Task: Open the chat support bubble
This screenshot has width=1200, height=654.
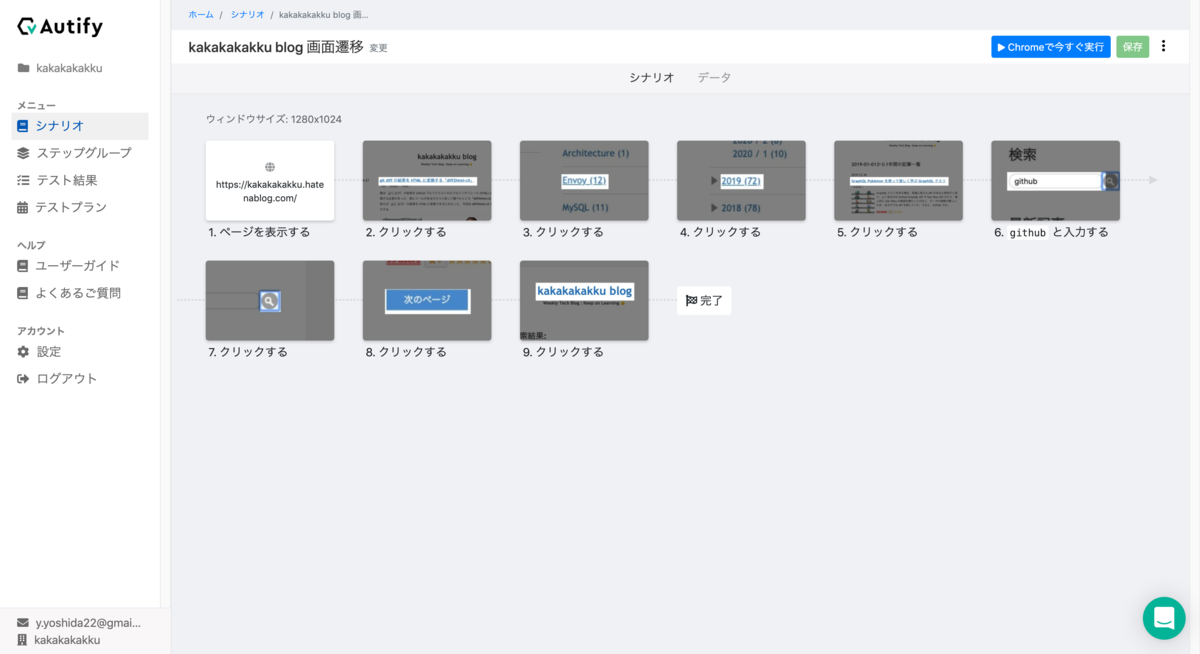Action: coord(1164,618)
